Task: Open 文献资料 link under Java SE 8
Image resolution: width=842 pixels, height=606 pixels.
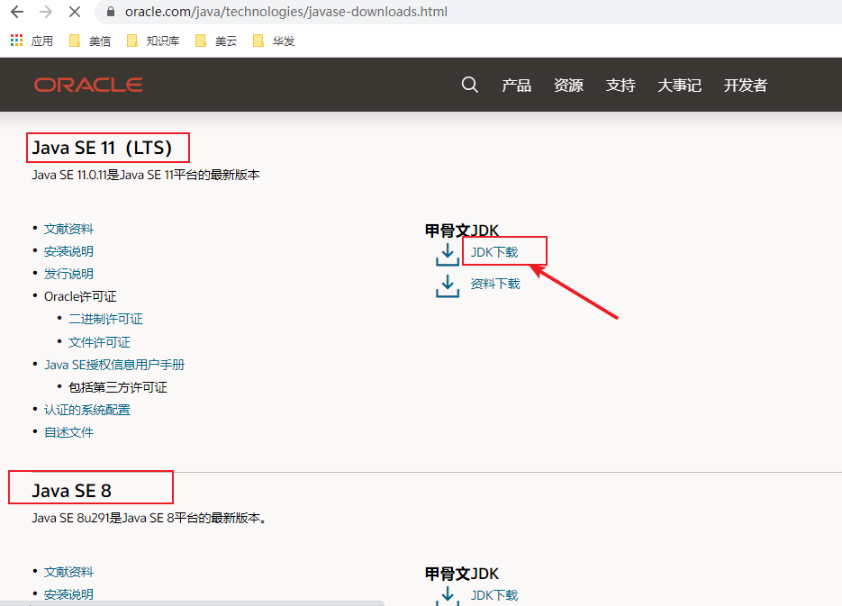Action: point(69,572)
